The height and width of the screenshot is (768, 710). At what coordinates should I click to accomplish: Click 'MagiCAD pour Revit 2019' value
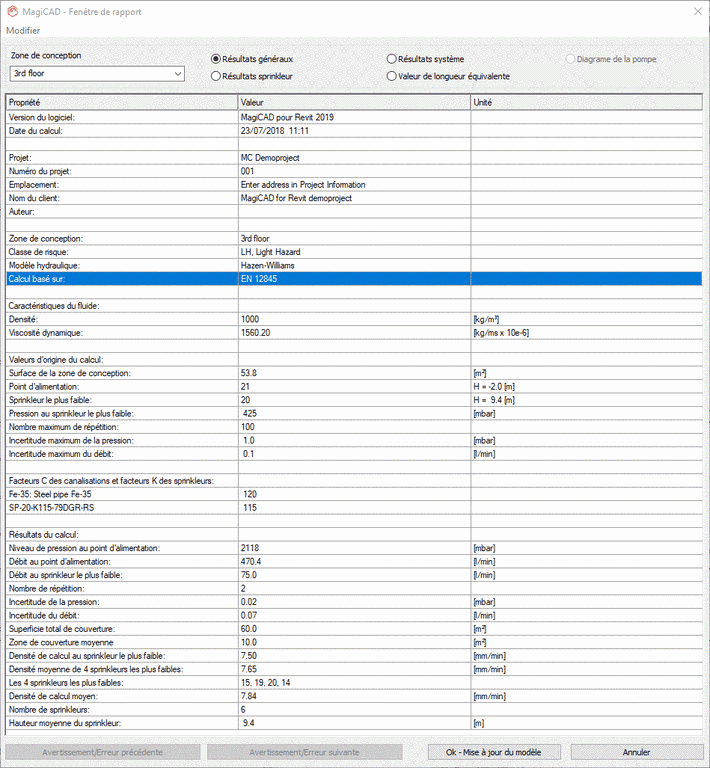[287, 118]
